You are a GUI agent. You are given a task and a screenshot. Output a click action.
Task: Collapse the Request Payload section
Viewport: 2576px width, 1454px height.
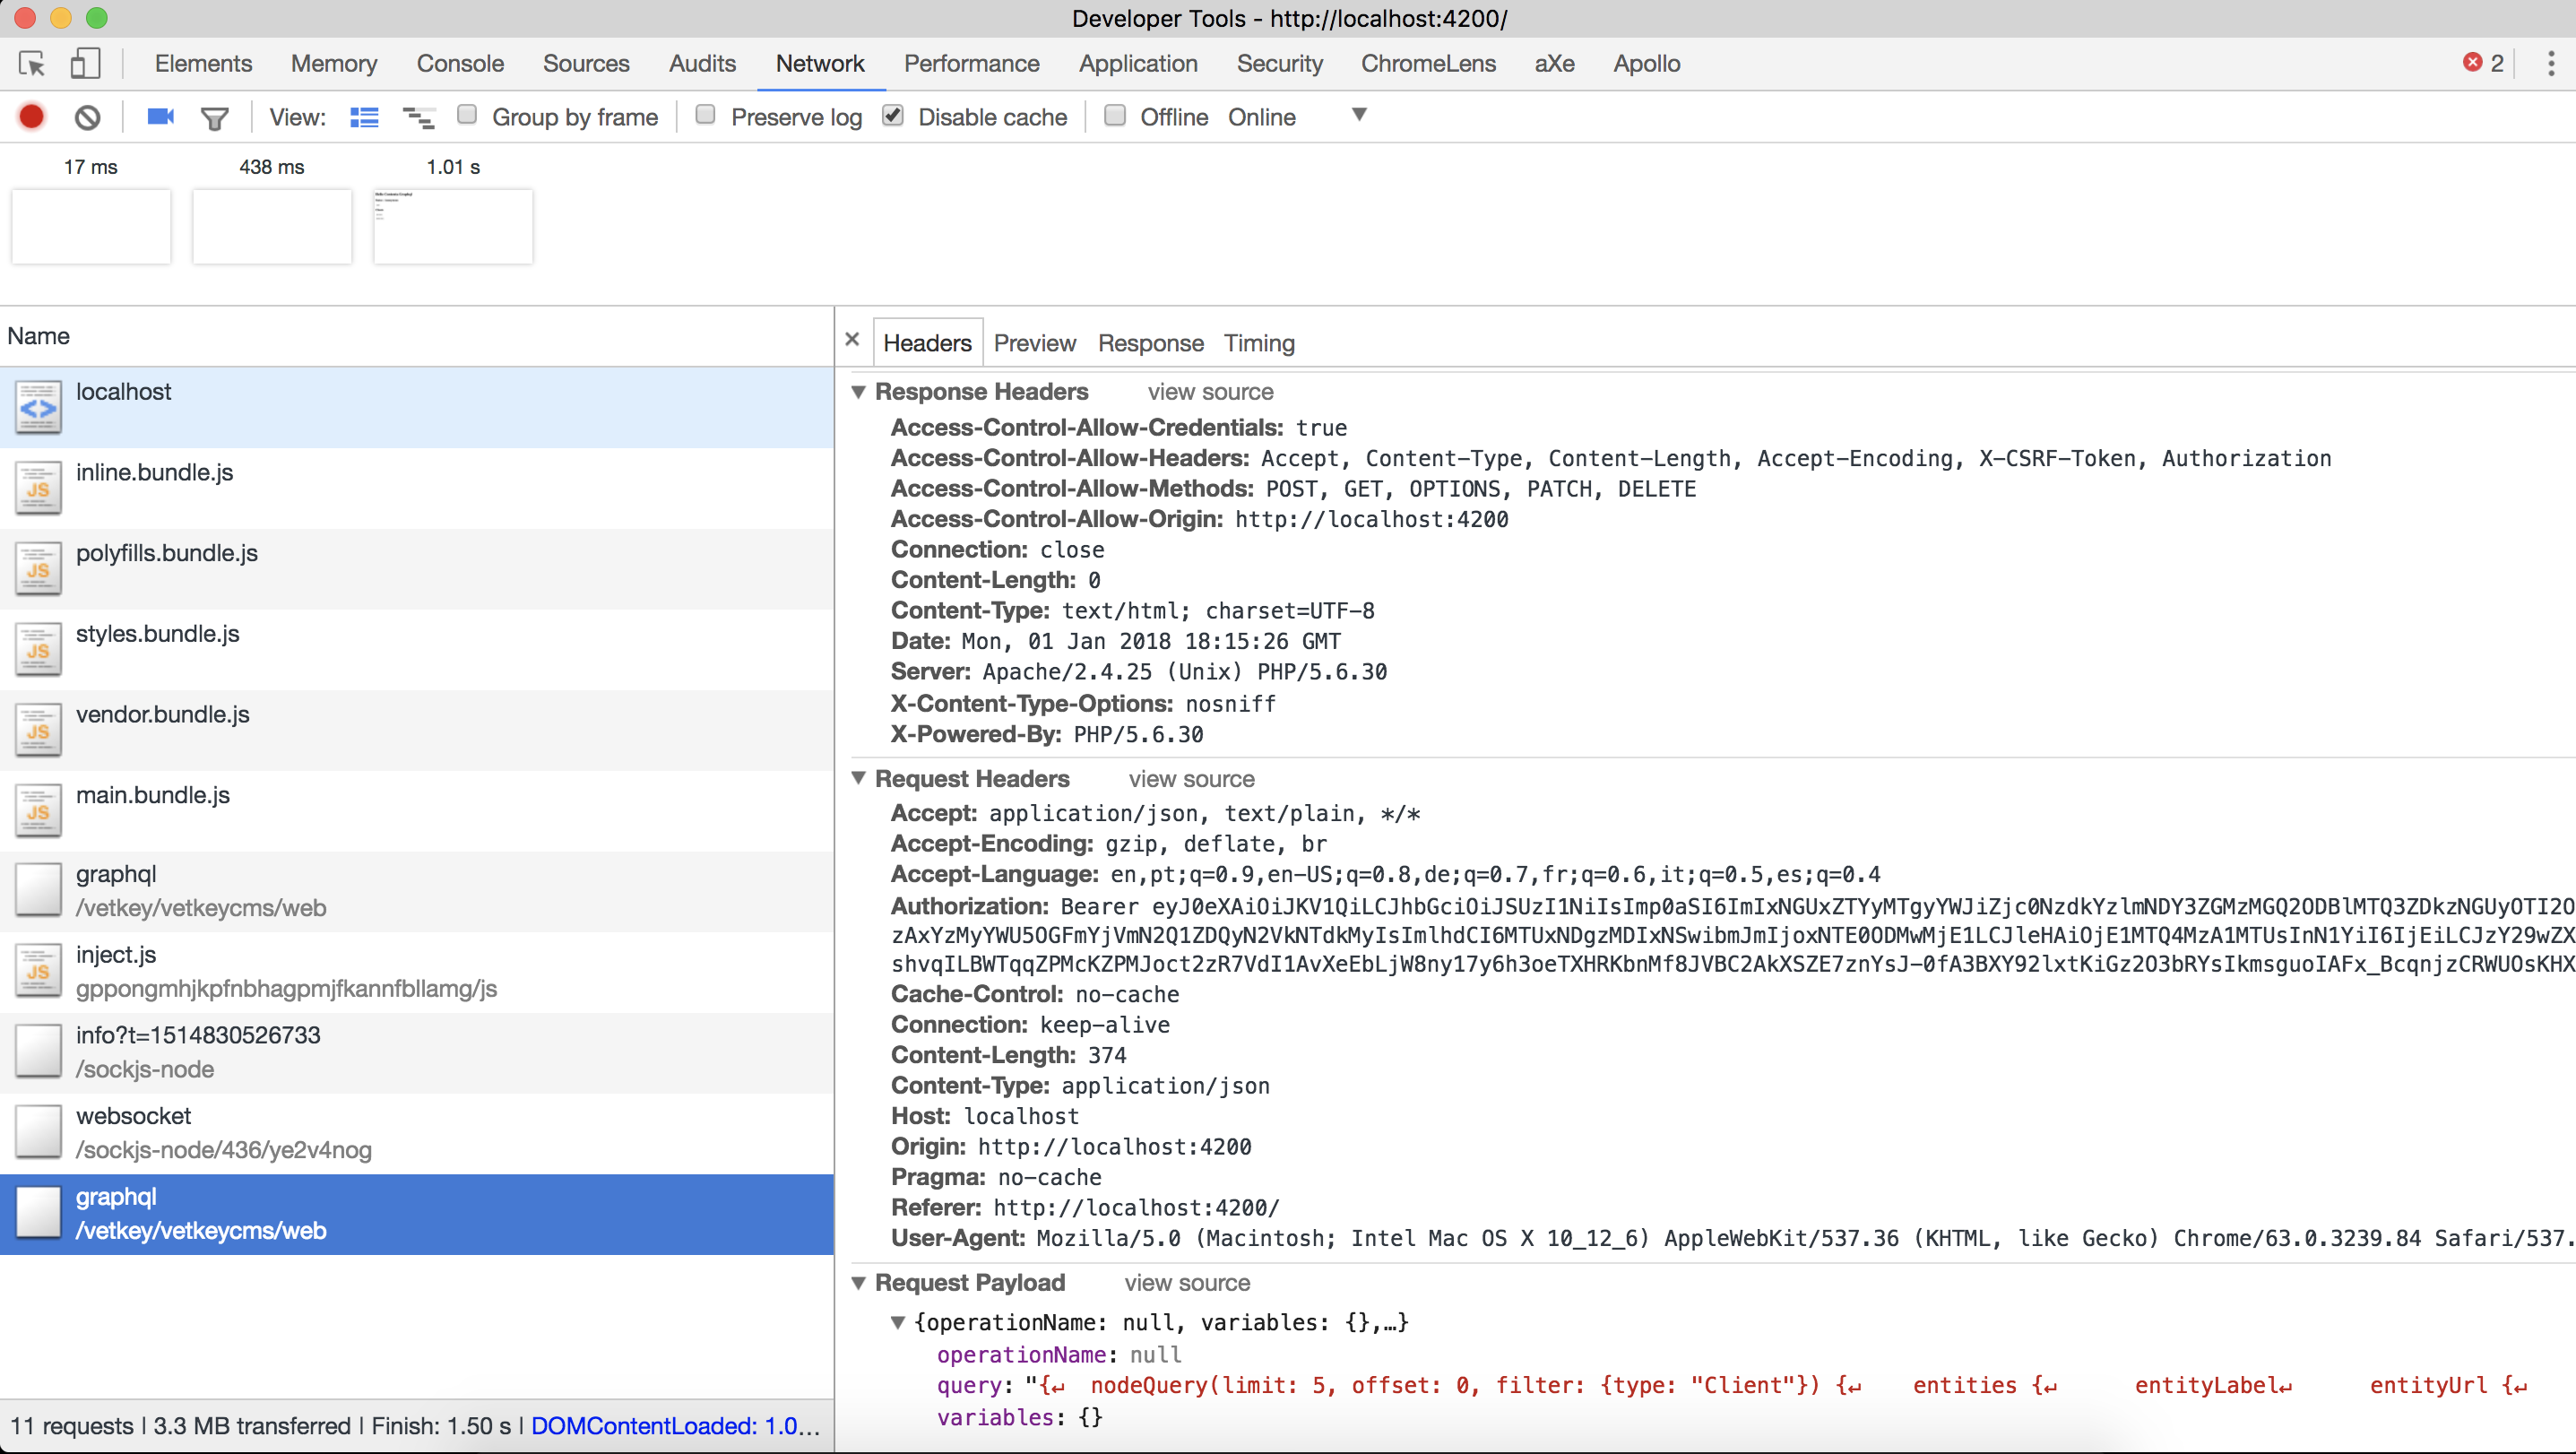(859, 1282)
